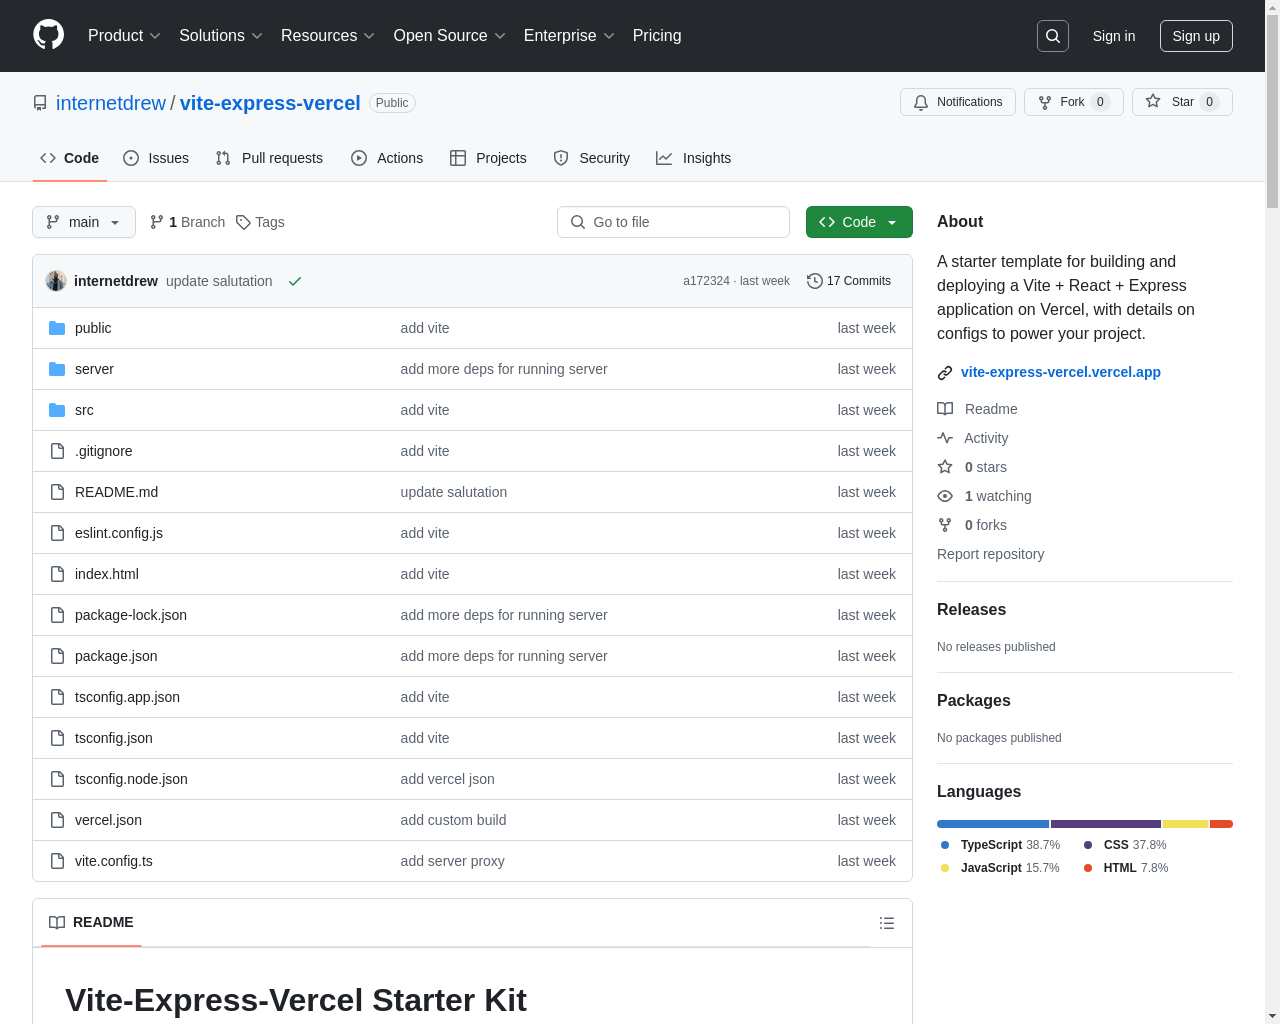Click the notification bell icon

pyautogui.click(x=921, y=102)
